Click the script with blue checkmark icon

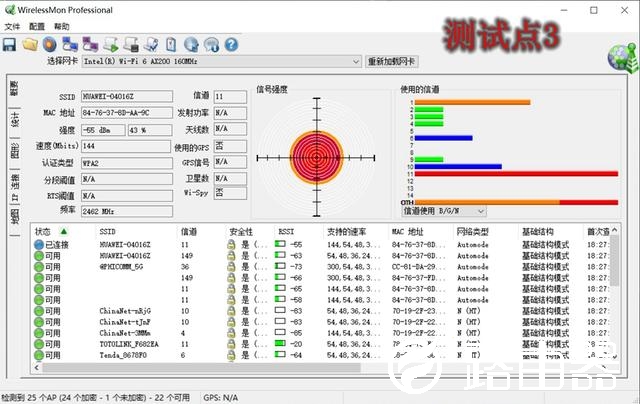click(x=151, y=44)
